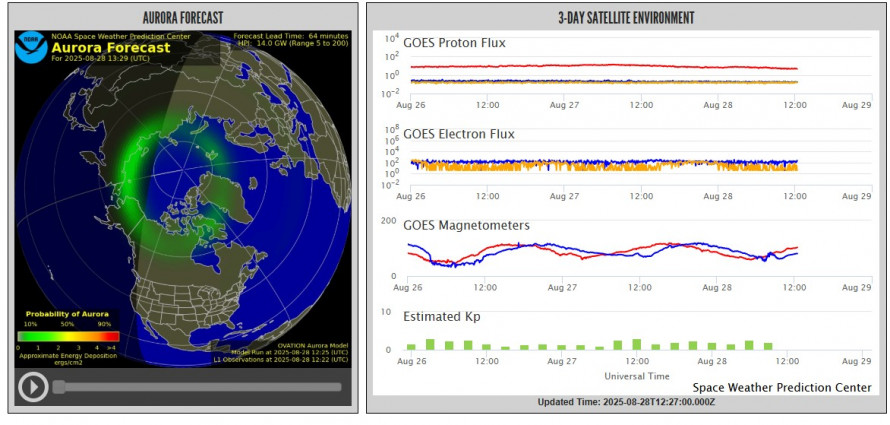890x425 pixels.
Task: Play the aurora forecast animation
Action: [x=33, y=387]
